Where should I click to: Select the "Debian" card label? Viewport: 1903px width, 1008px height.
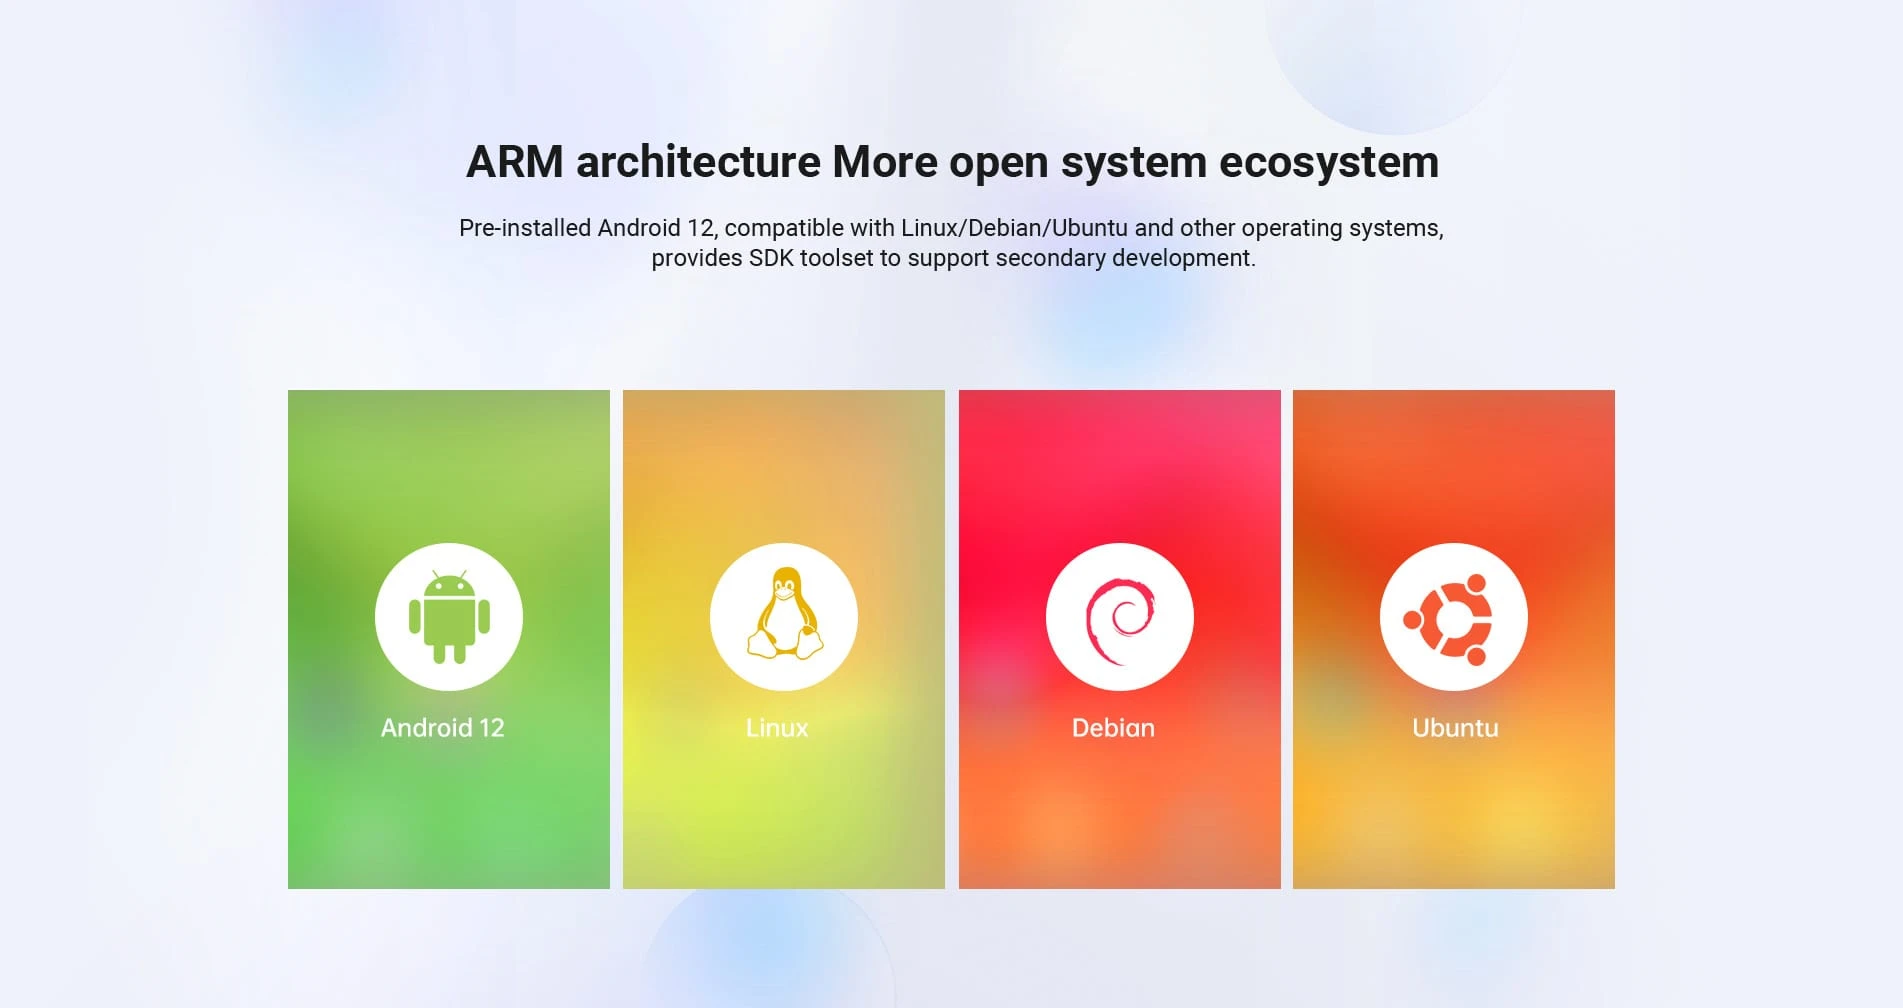pos(1113,728)
